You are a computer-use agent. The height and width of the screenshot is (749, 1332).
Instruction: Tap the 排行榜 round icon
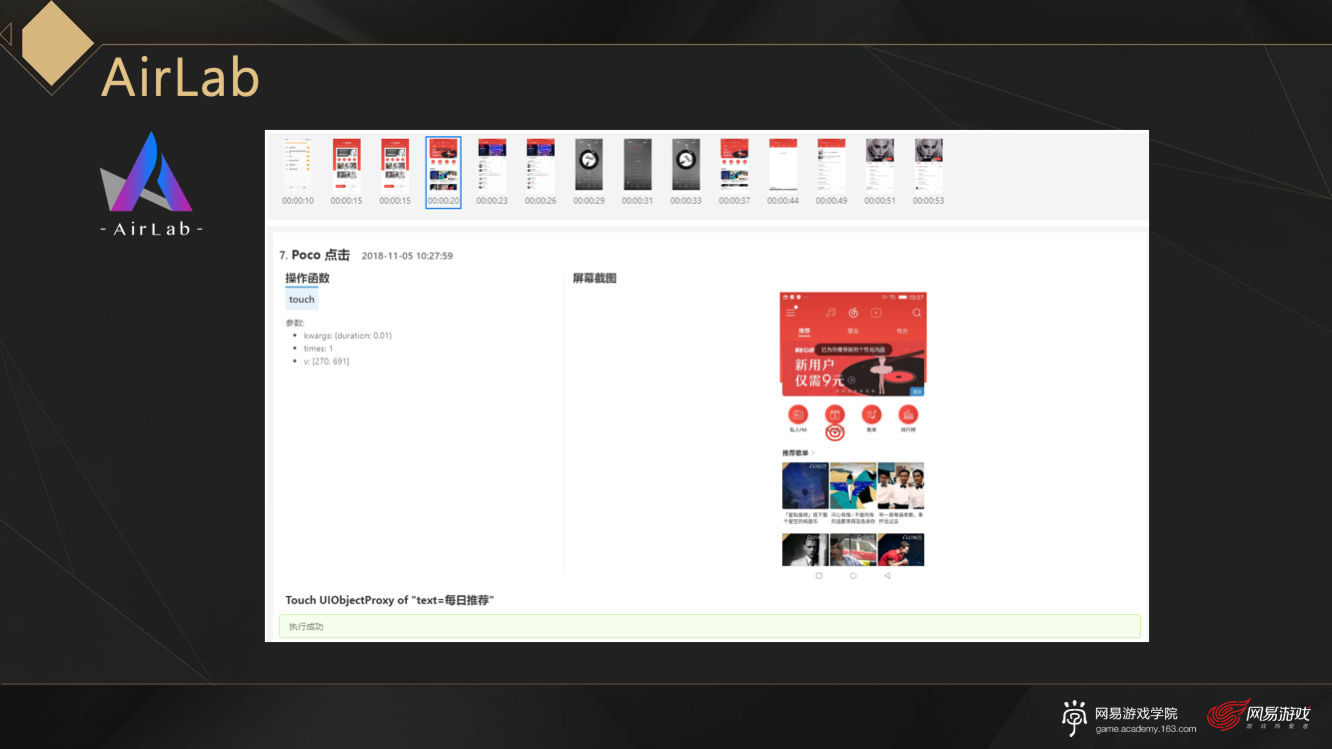[x=908, y=414]
